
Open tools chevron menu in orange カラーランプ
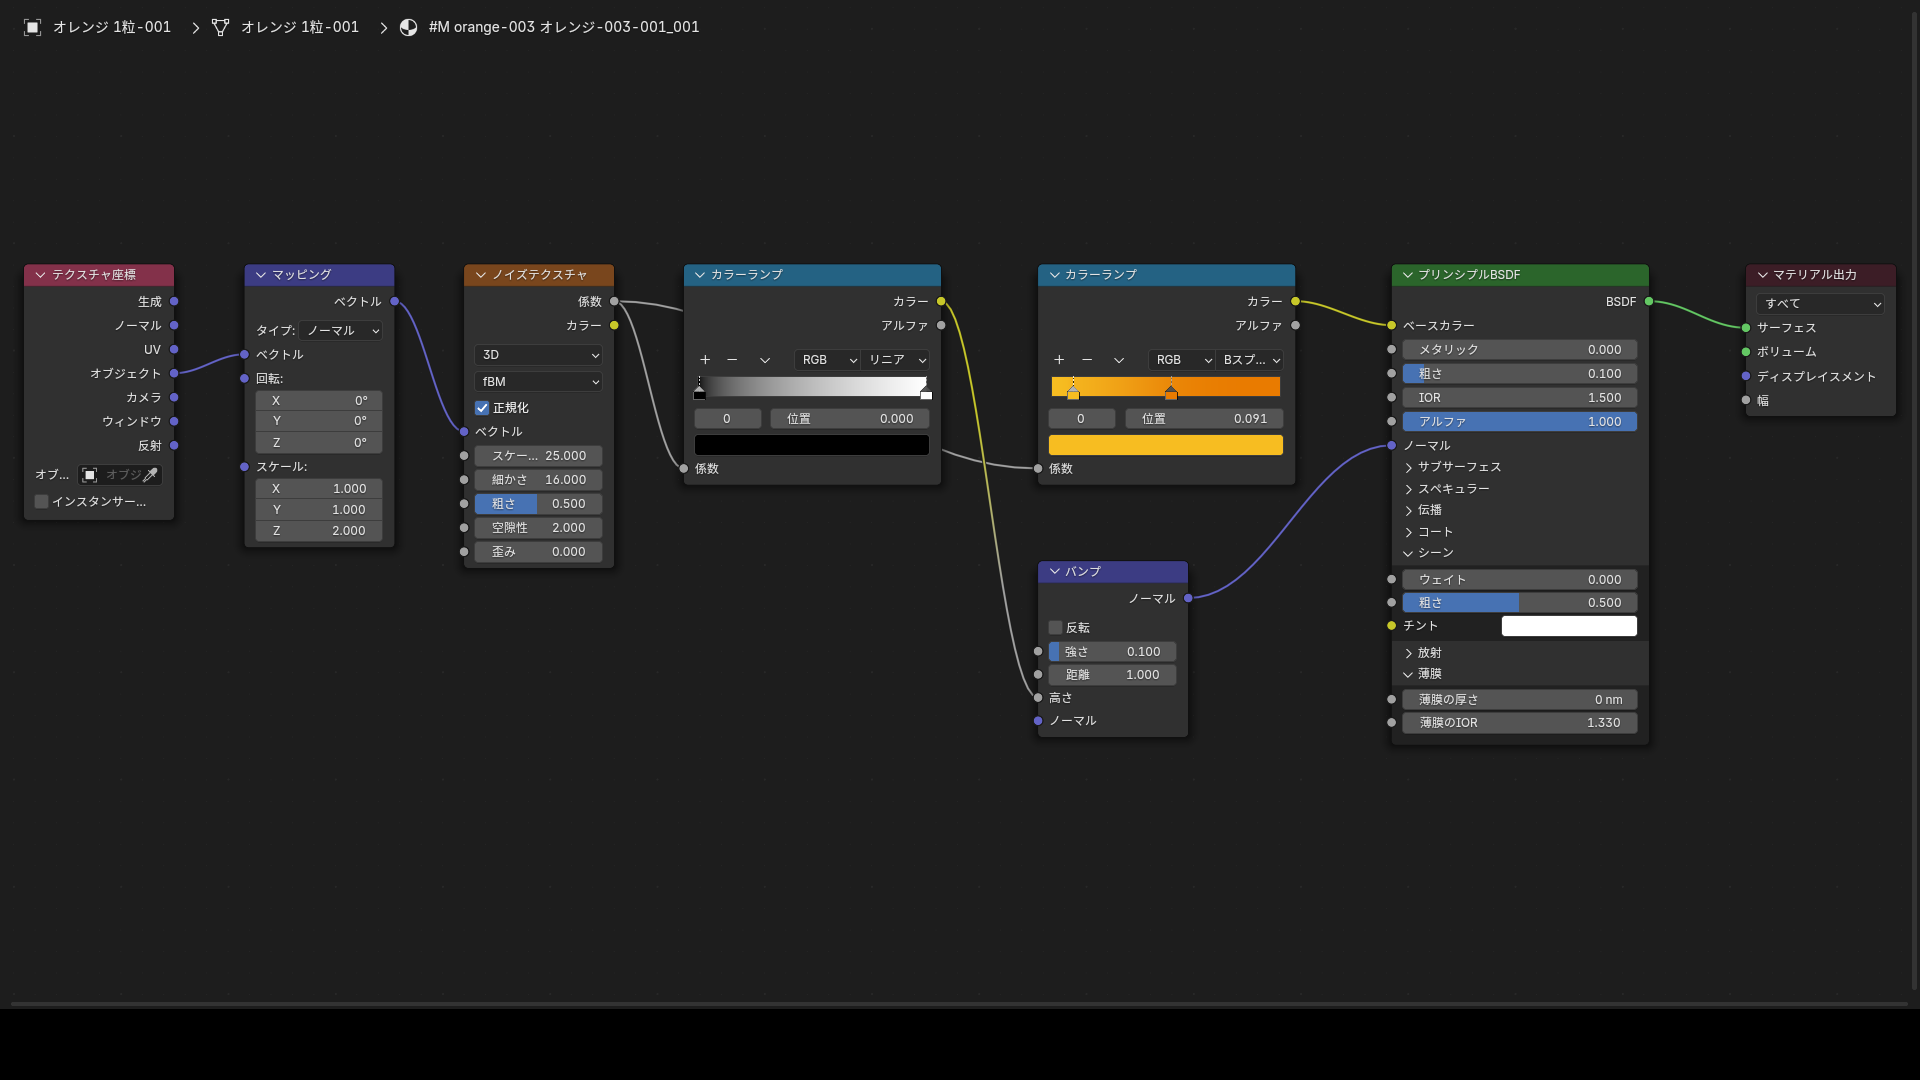(1119, 360)
